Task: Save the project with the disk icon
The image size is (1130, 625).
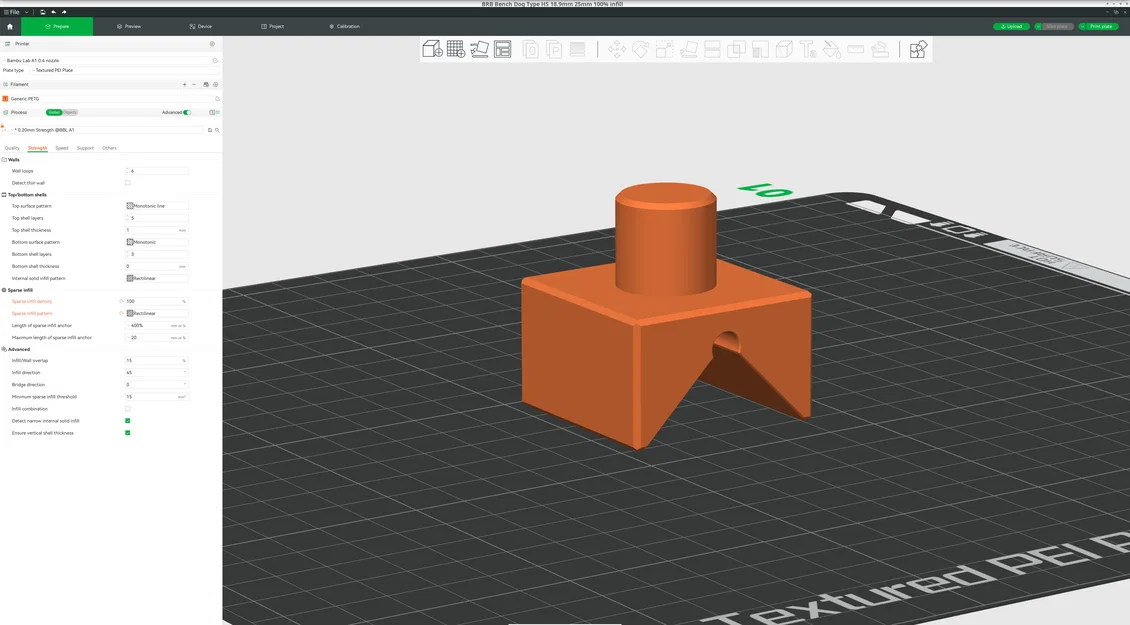Action: tap(43, 12)
